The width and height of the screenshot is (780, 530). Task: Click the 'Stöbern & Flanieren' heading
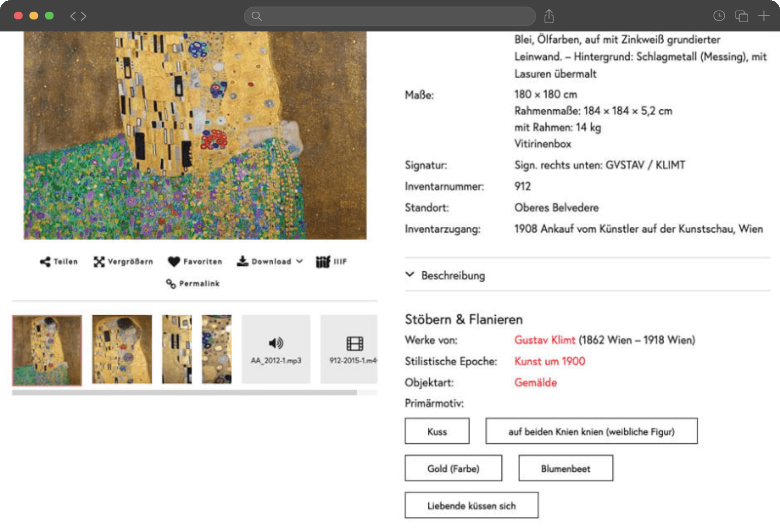[x=464, y=319]
